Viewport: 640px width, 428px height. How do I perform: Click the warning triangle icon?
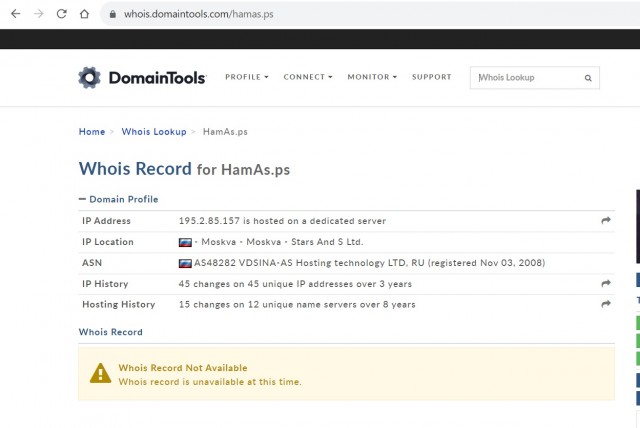tap(100, 373)
